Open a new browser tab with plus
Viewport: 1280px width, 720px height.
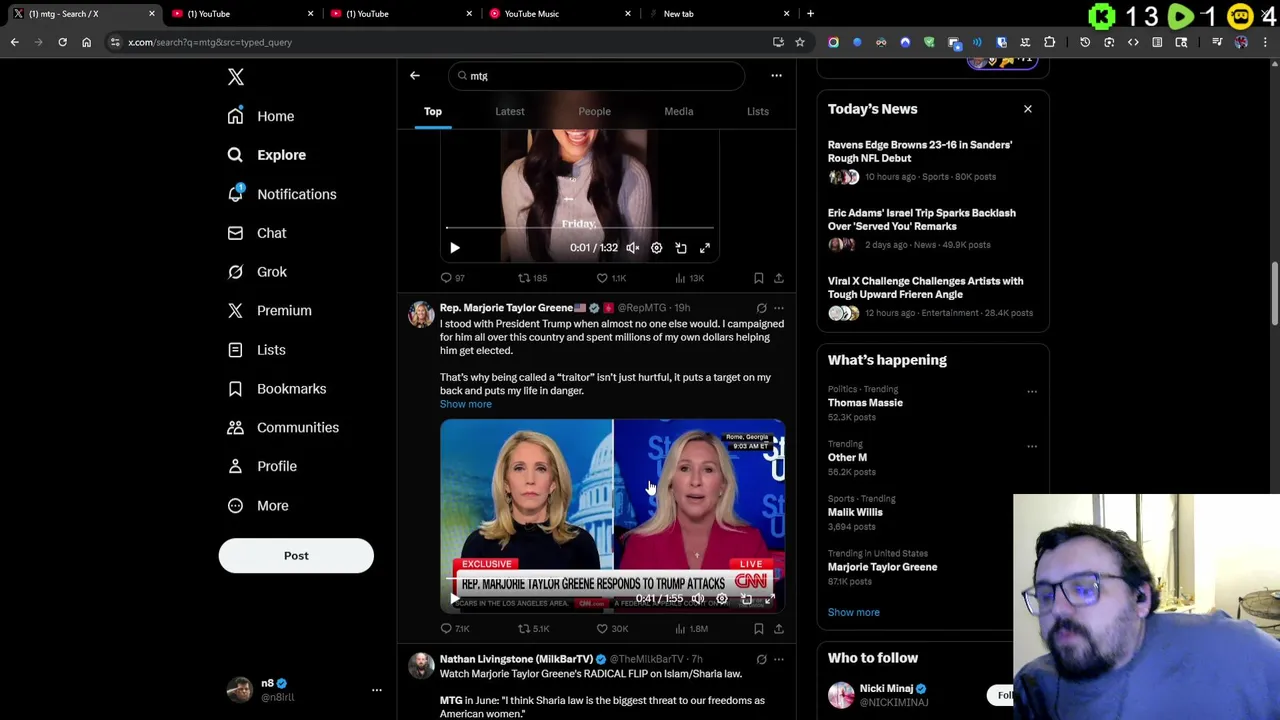[810, 14]
